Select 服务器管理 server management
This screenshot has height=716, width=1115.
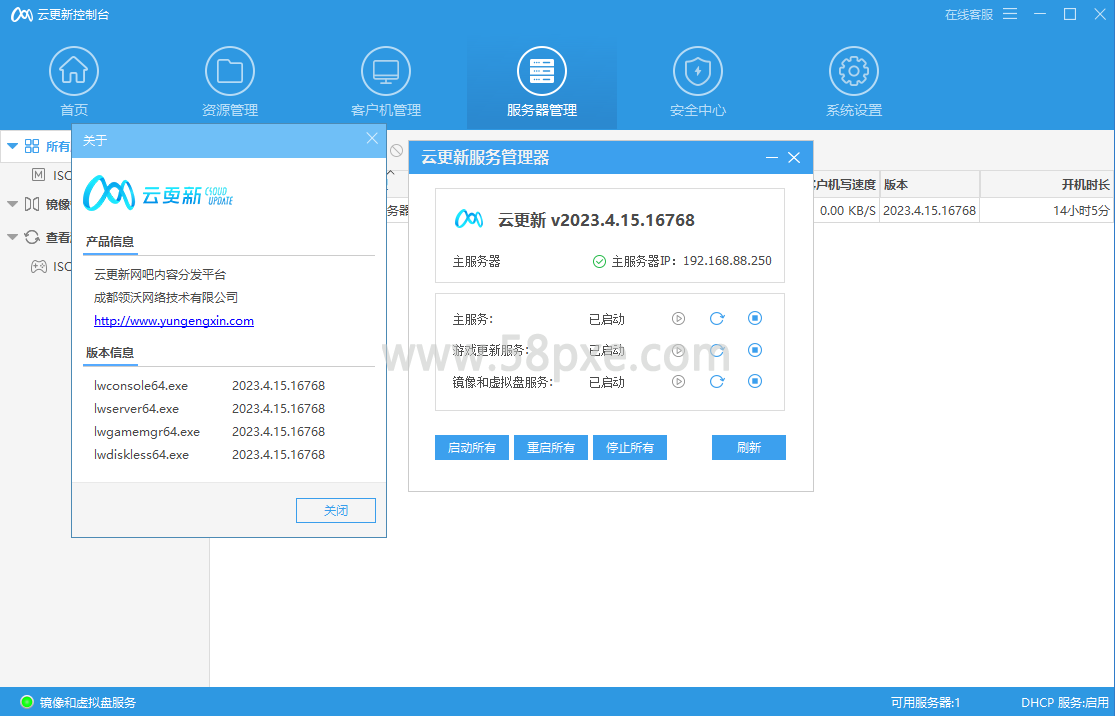(542, 82)
